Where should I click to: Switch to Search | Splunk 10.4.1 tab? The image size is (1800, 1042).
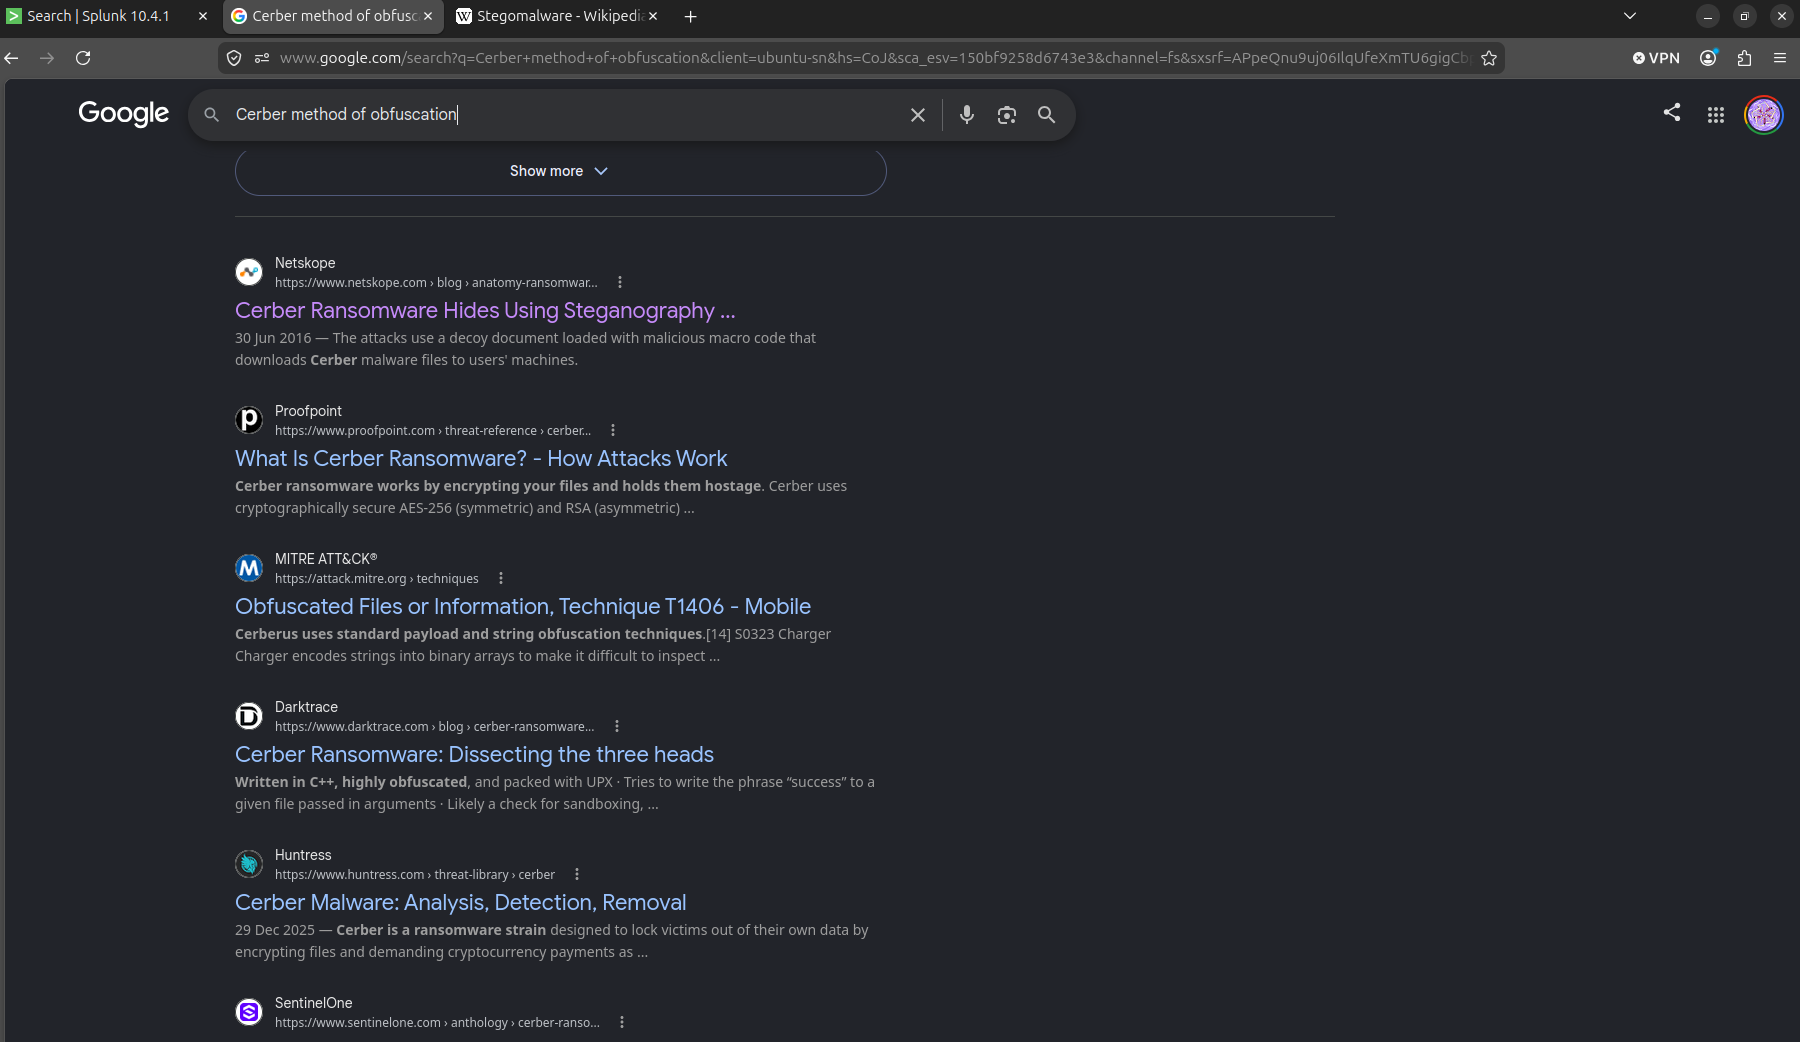tap(98, 16)
